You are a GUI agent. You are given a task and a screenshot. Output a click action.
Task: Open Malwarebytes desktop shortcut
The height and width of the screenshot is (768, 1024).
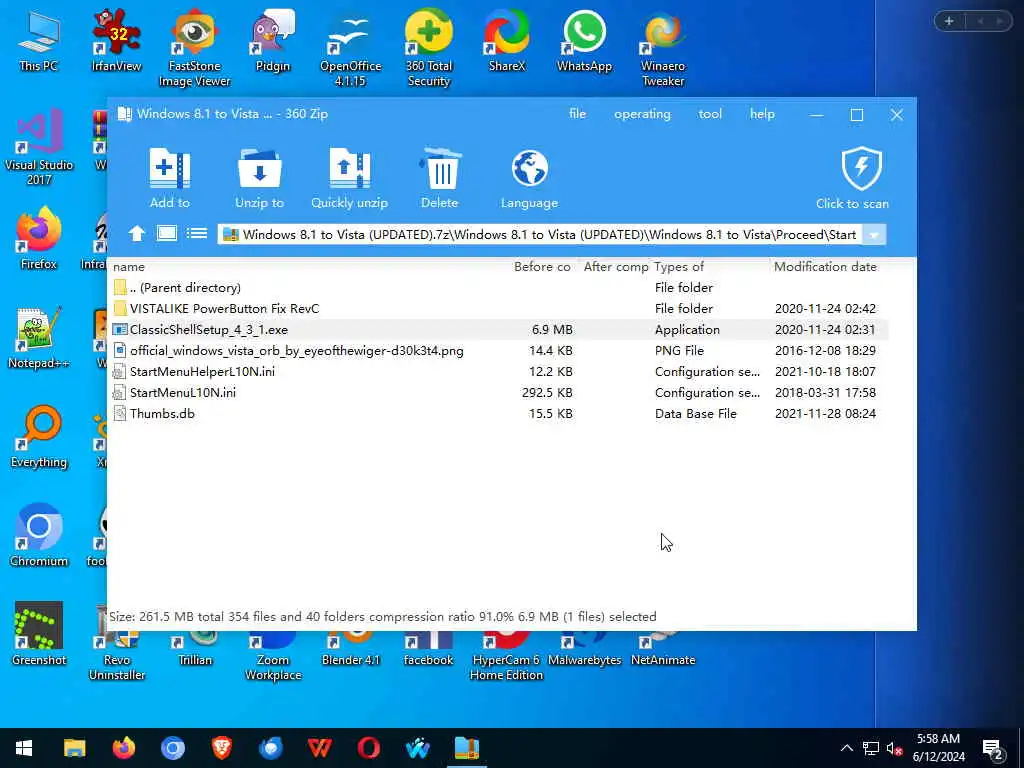(584, 650)
